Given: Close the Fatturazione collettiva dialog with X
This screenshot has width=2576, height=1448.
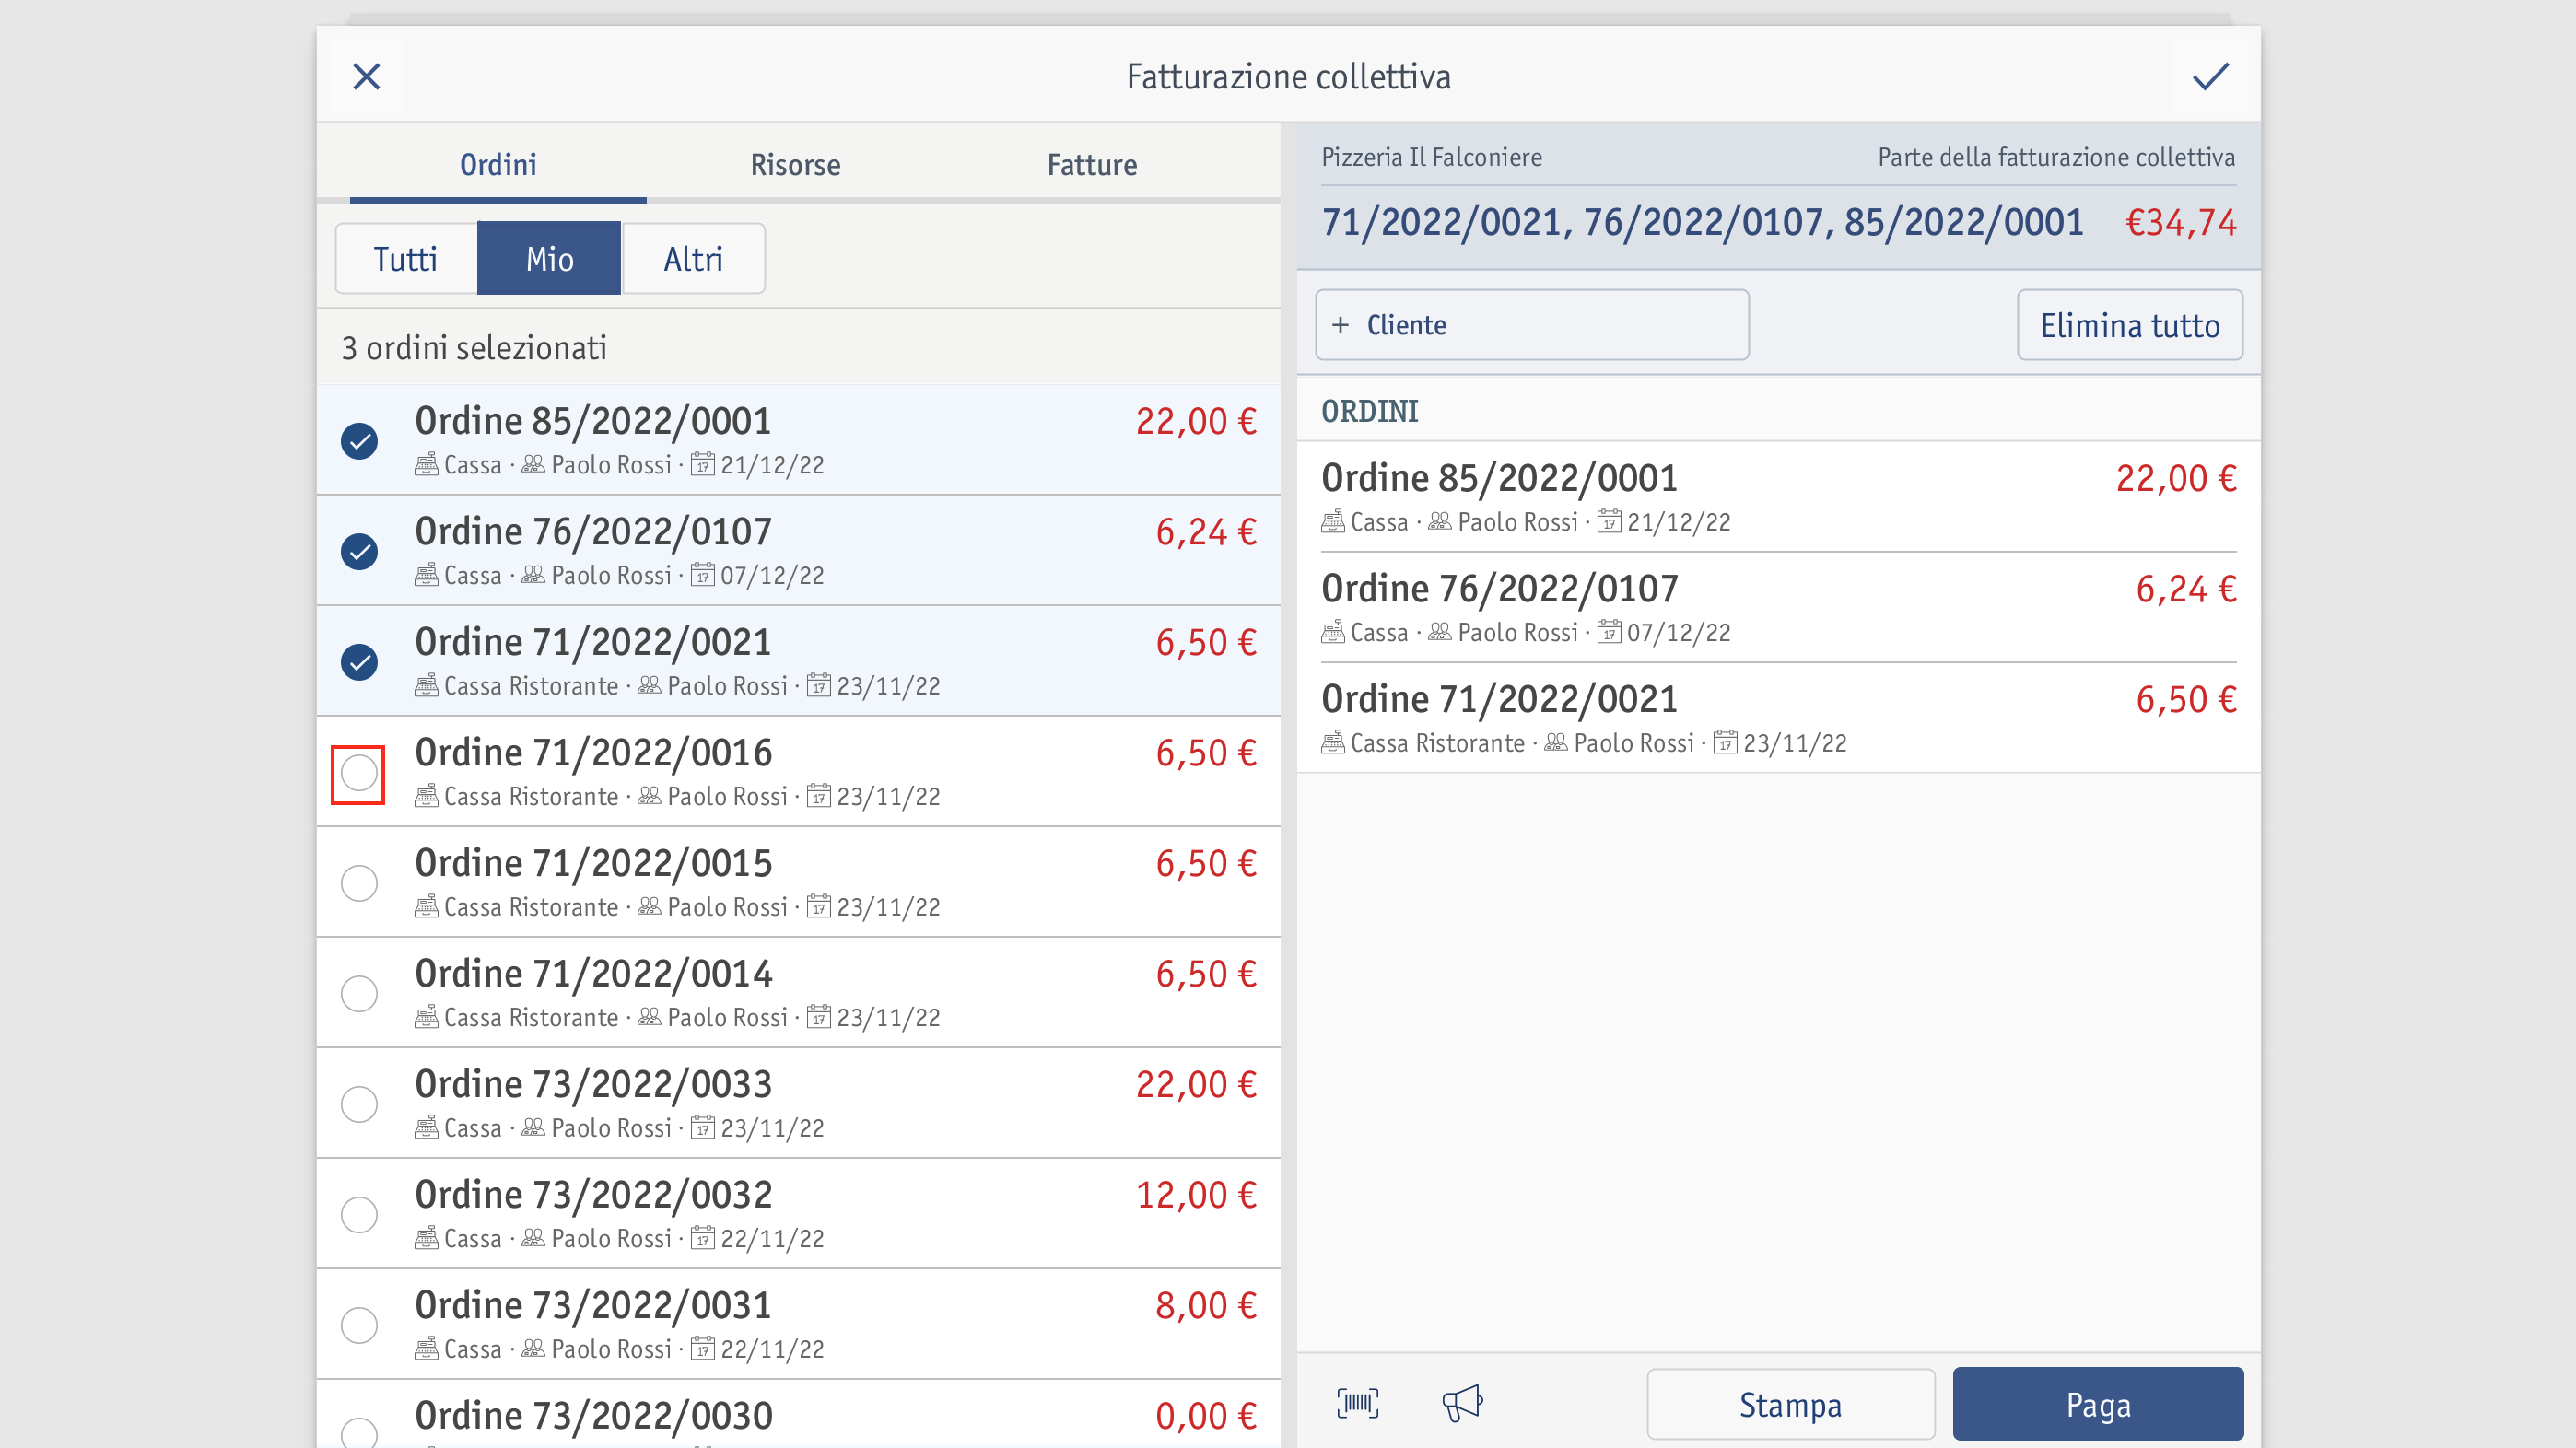Looking at the screenshot, I should (366, 76).
